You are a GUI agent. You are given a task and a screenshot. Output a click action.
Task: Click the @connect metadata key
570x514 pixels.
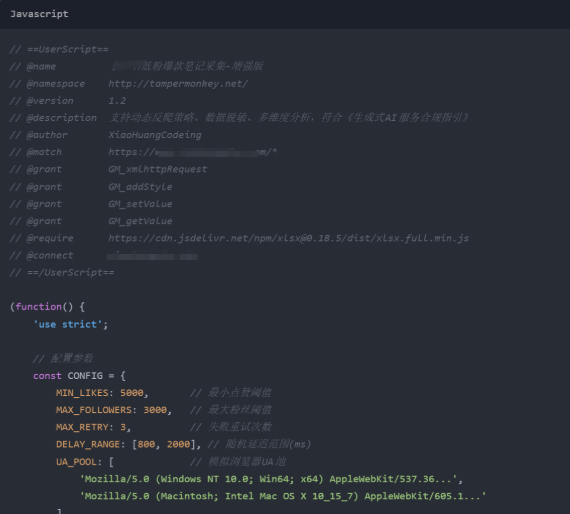tap(50, 256)
